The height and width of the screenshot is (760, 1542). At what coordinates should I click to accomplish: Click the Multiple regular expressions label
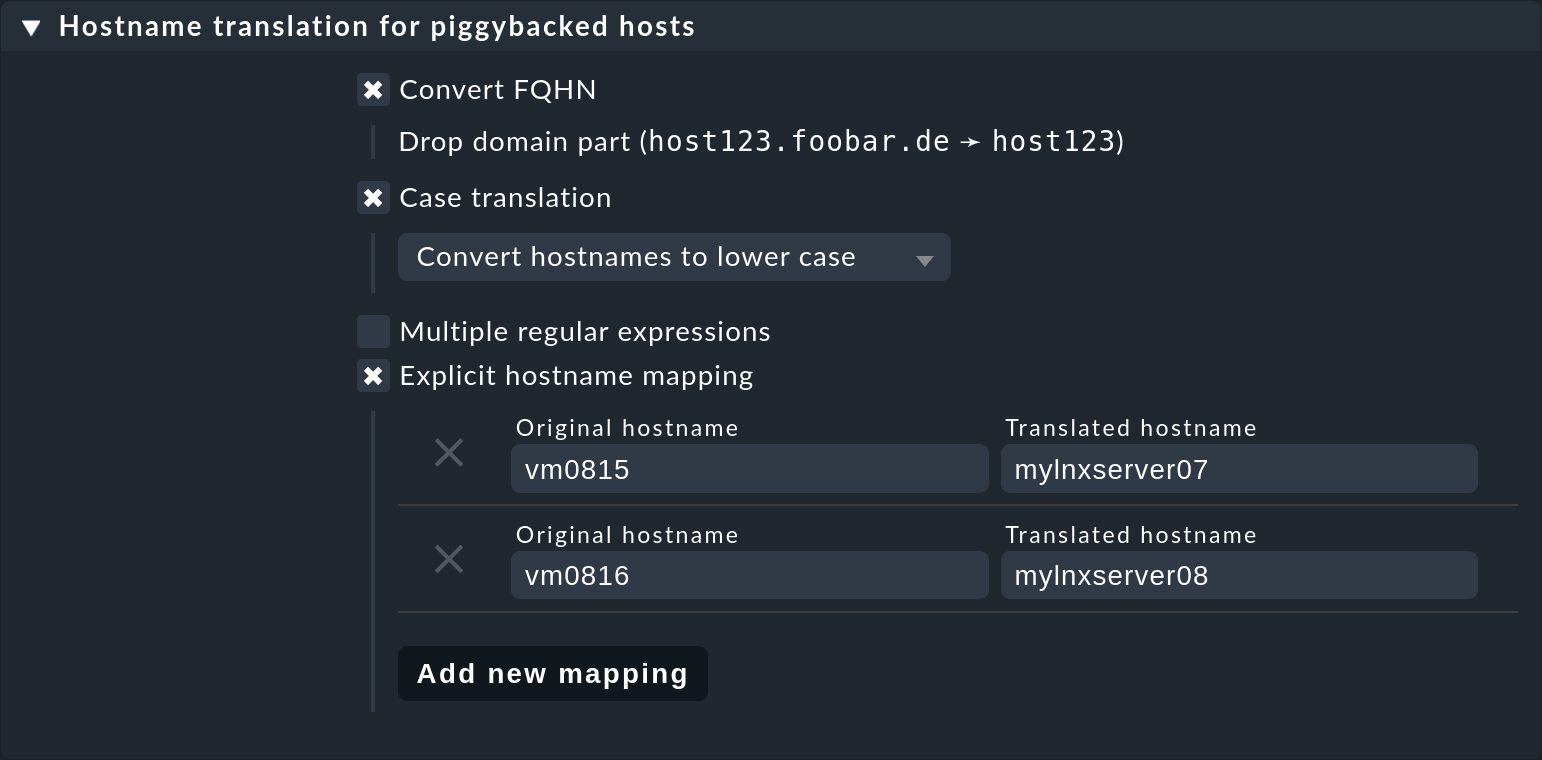(x=585, y=332)
